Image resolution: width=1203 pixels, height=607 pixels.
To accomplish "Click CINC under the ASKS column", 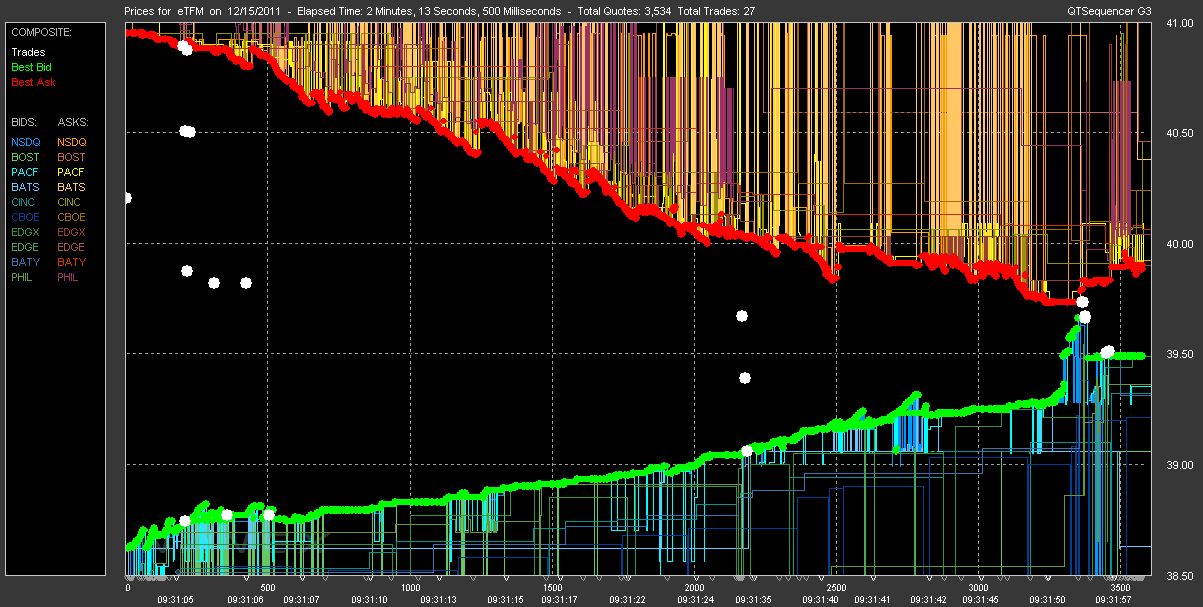I will tap(71, 202).
